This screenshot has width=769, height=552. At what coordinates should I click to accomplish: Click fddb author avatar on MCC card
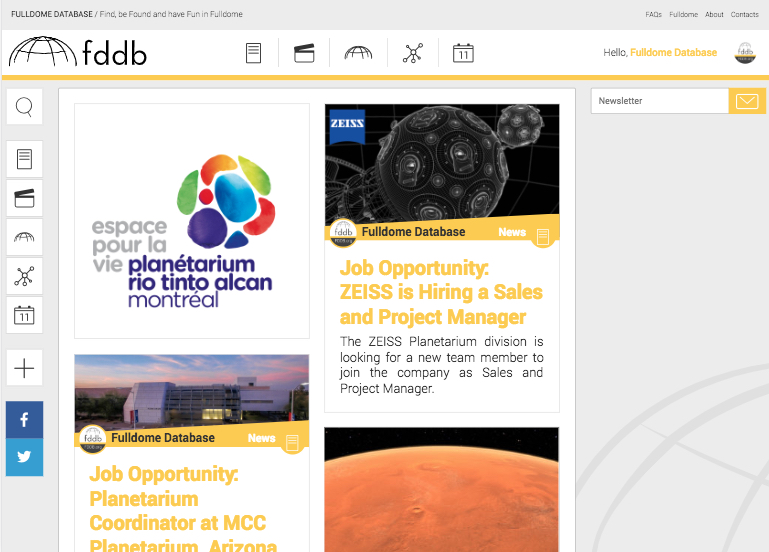(x=93, y=438)
